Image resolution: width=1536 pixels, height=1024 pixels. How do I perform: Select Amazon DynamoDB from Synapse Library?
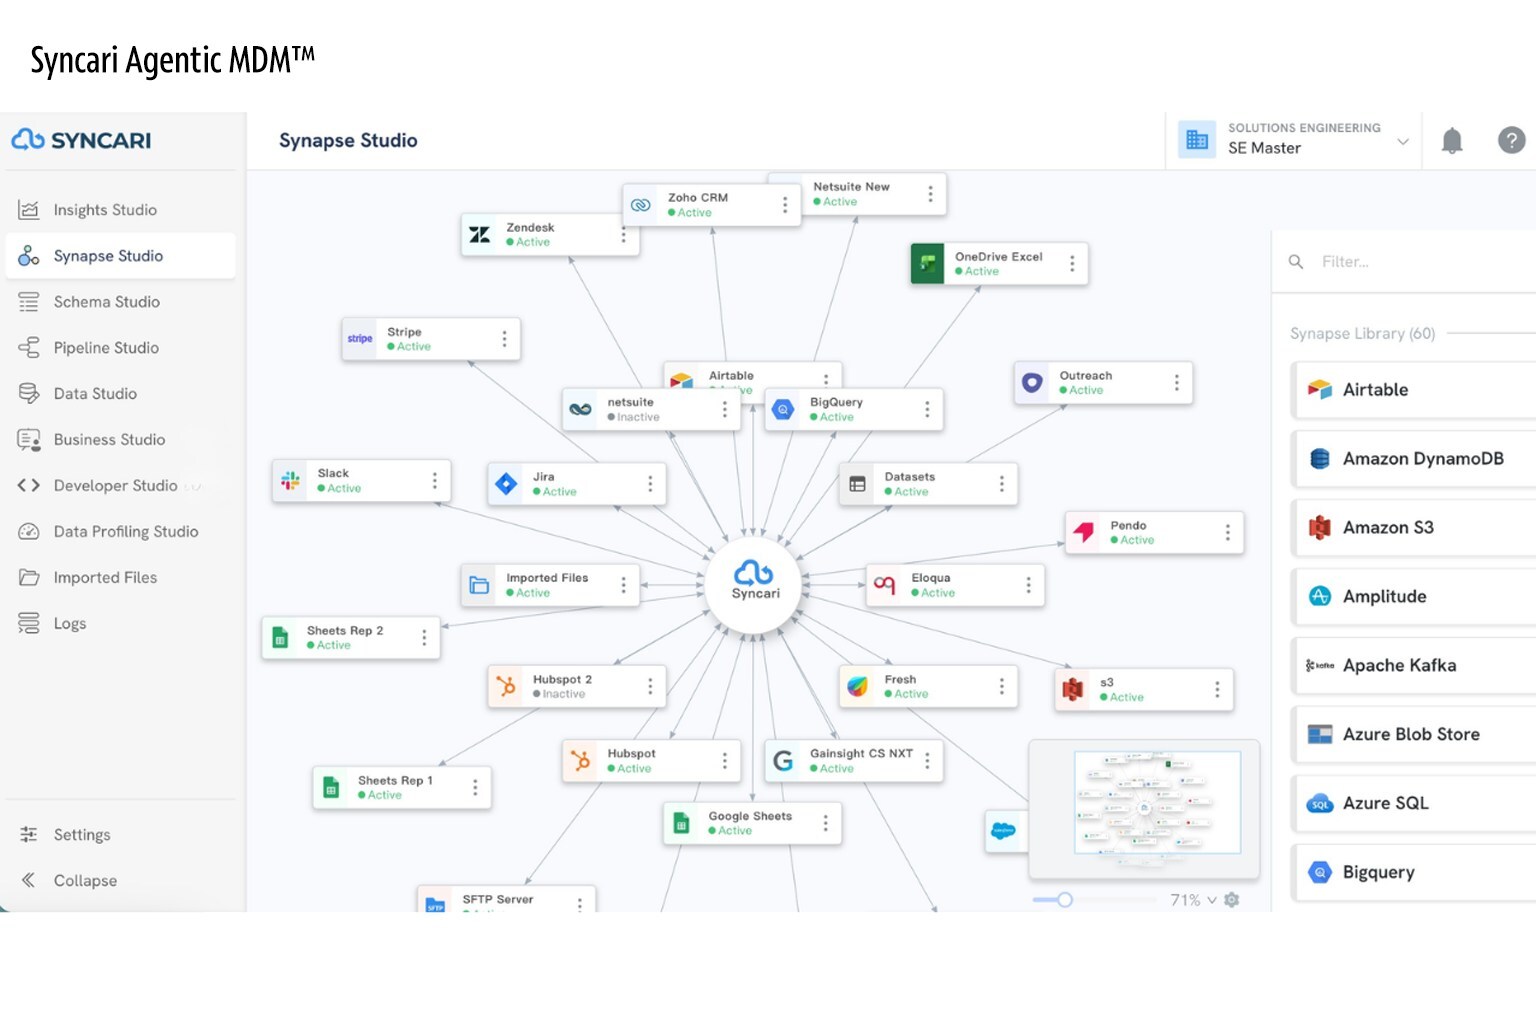point(1421,459)
